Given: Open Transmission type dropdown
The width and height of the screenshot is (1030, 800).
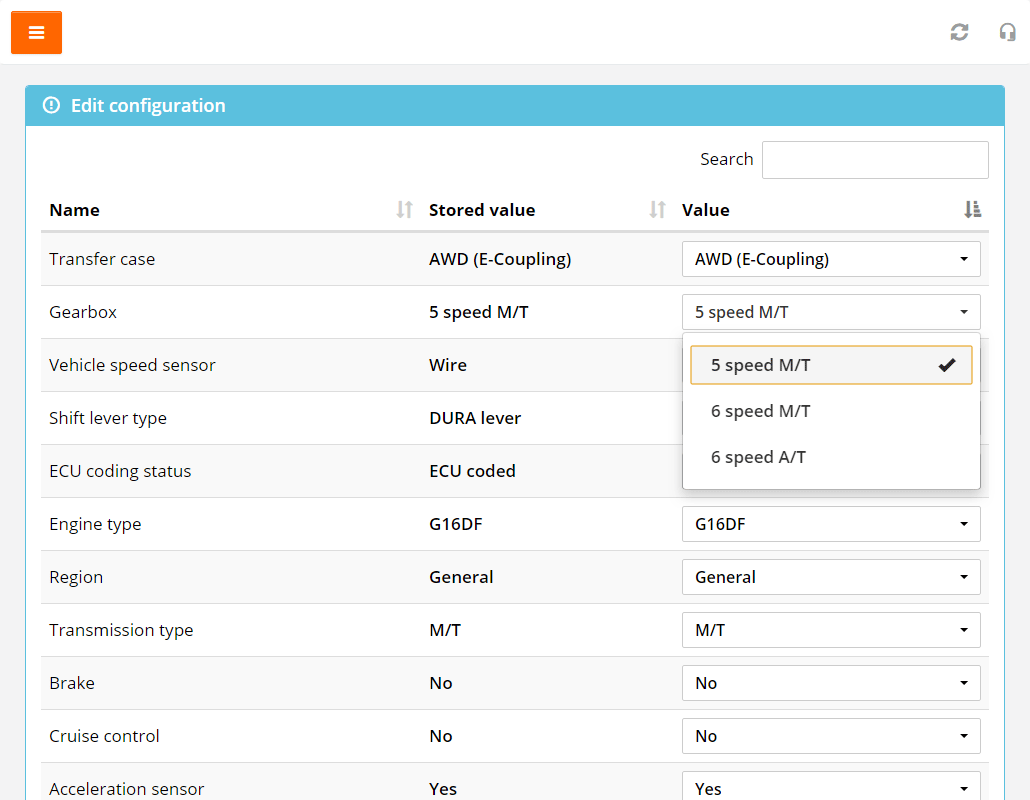Looking at the screenshot, I should click(830, 630).
